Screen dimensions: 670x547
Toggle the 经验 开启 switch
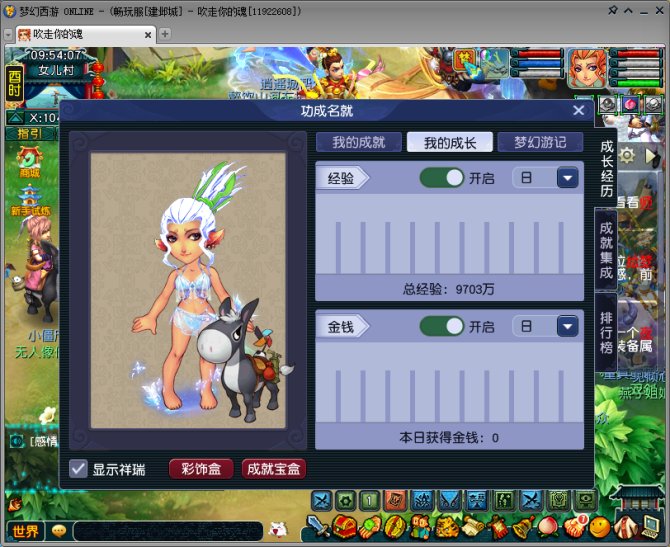point(442,177)
